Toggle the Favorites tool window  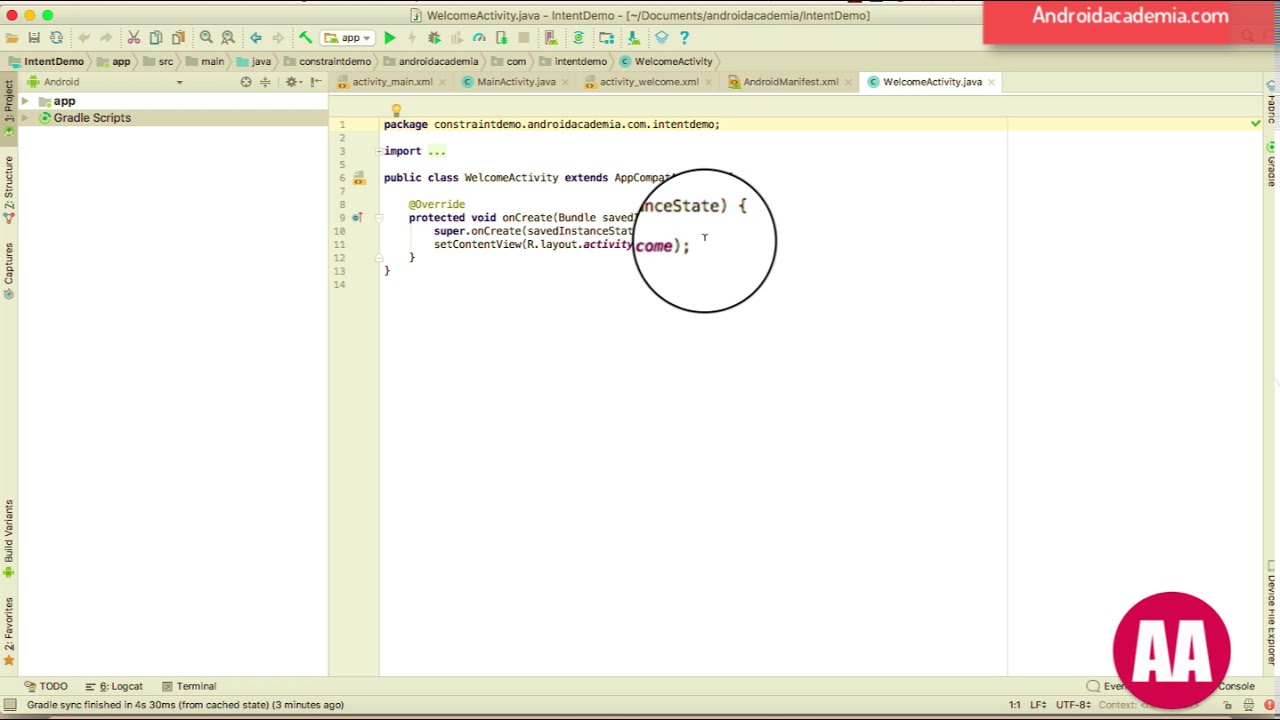pyautogui.click(x=9, y=632)
